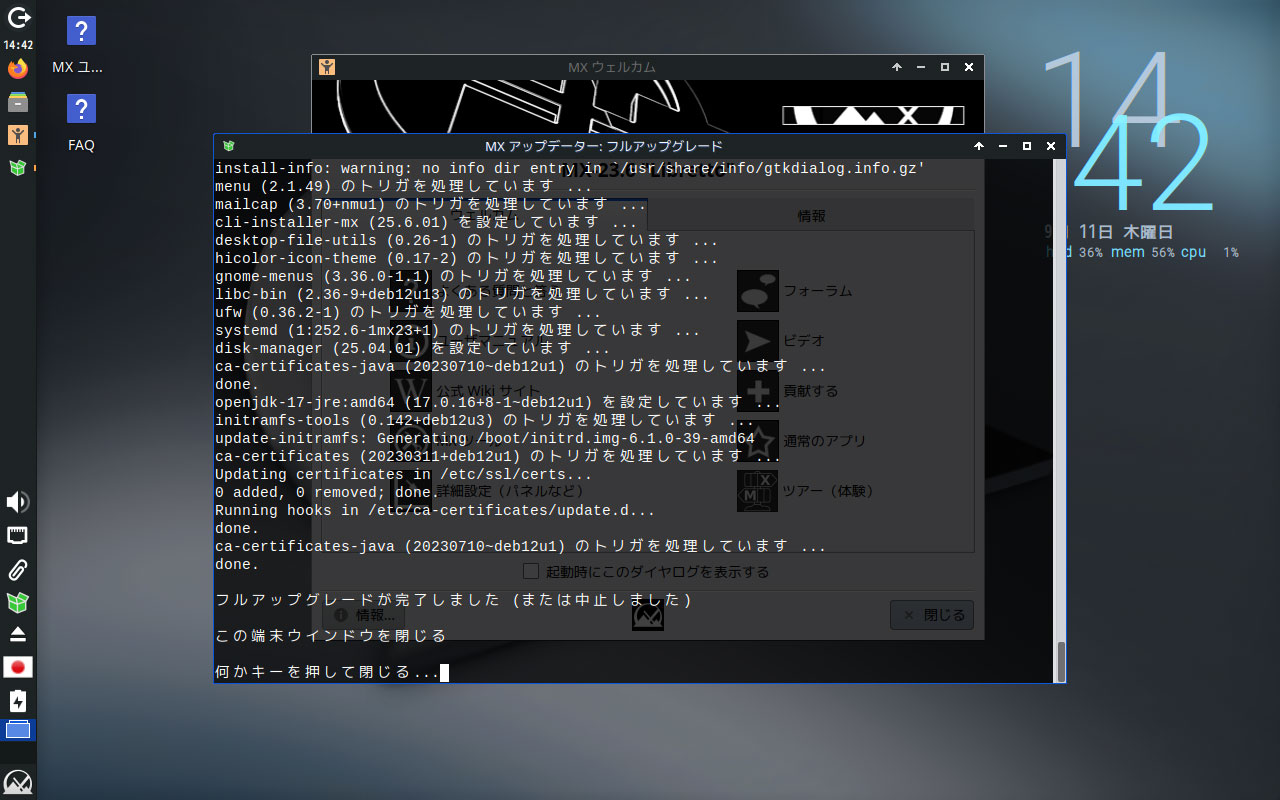Click 'gnome-menus (3.36.0-1.1)' terminal line
This screenshot has width=1280, height=800.
[x=453, y=276]
